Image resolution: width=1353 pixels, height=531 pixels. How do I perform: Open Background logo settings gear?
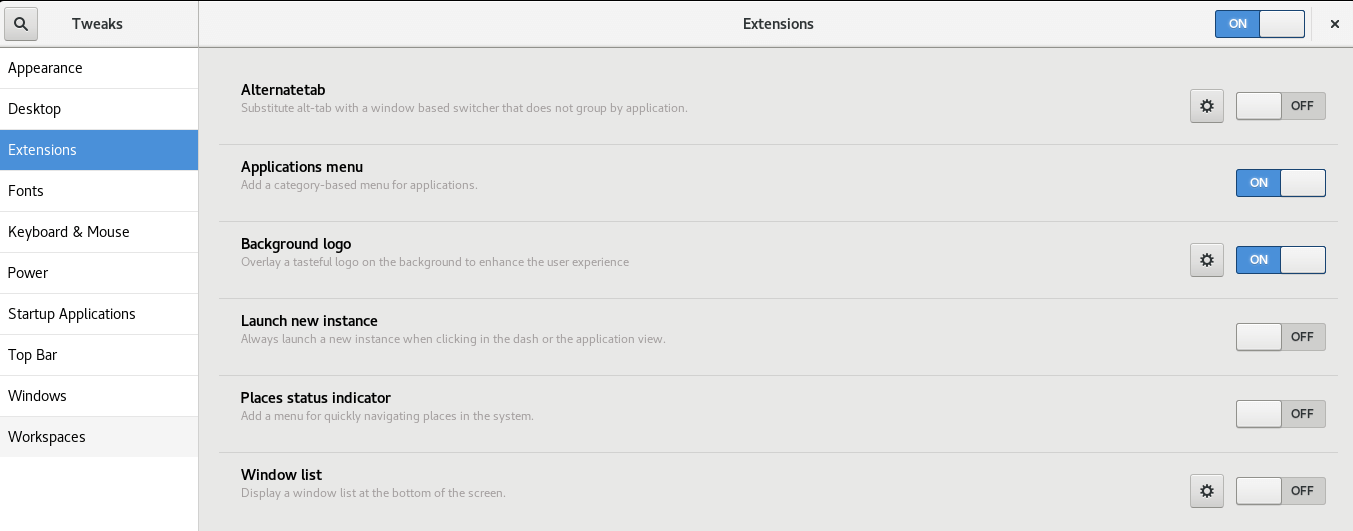[x=1207, y=260]
